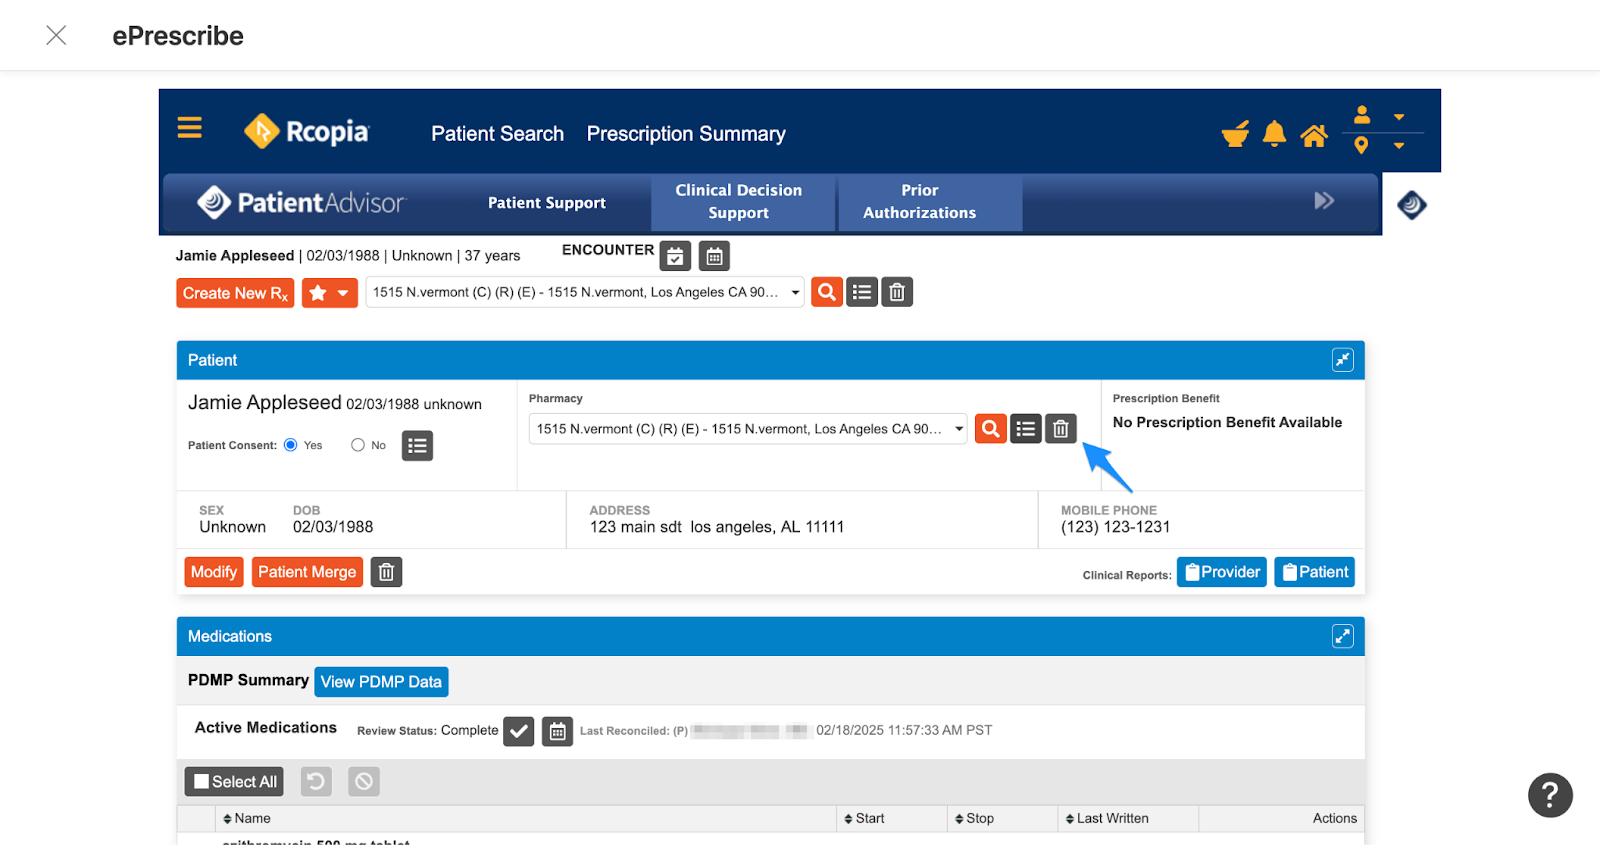Click the Patient Merge button
Screen dimensions: 1600x845
[307, 572]
